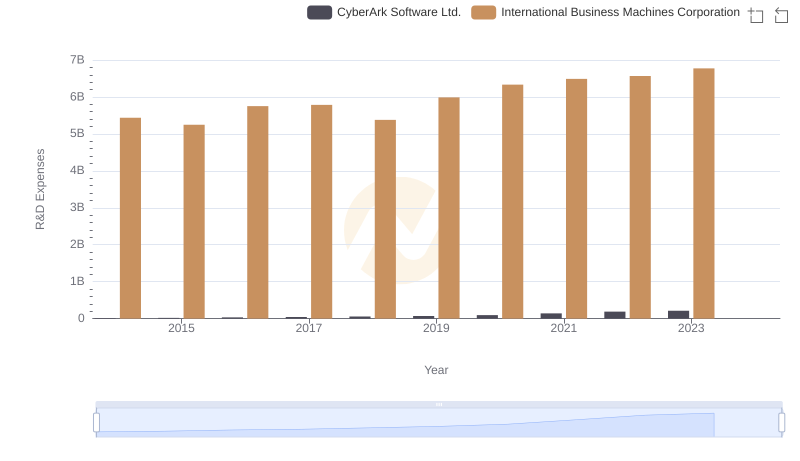Click the IBM bar for 2017

tap(321, 212)
